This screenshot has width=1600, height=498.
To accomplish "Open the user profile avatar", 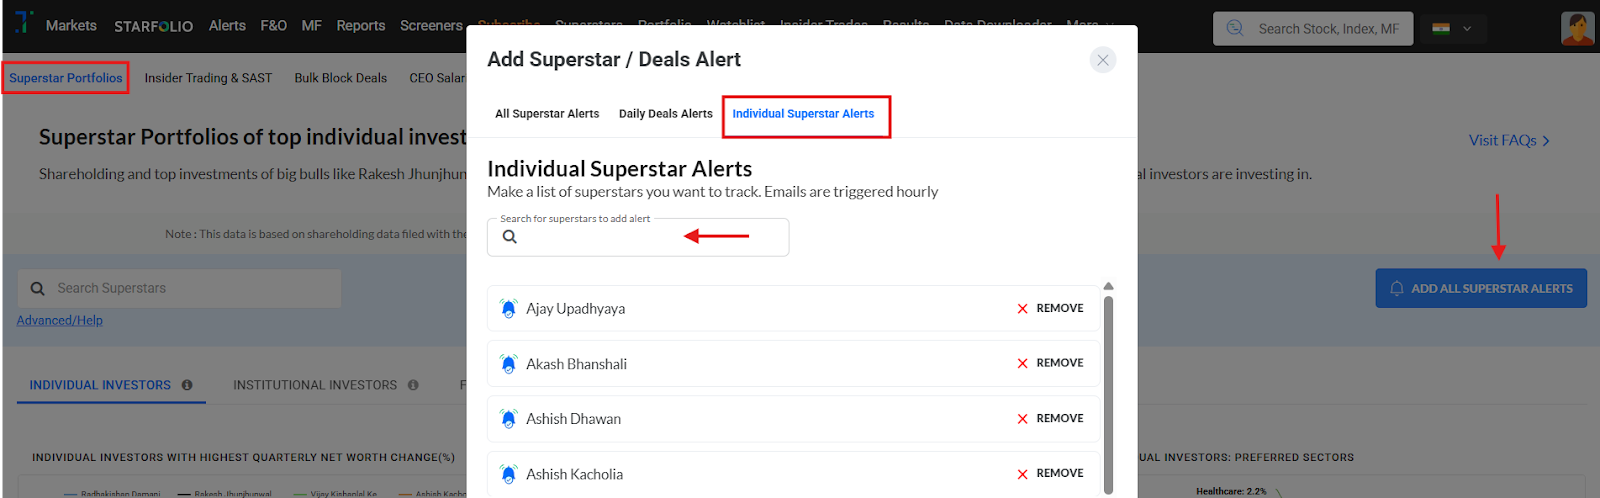I will 1577,28.
